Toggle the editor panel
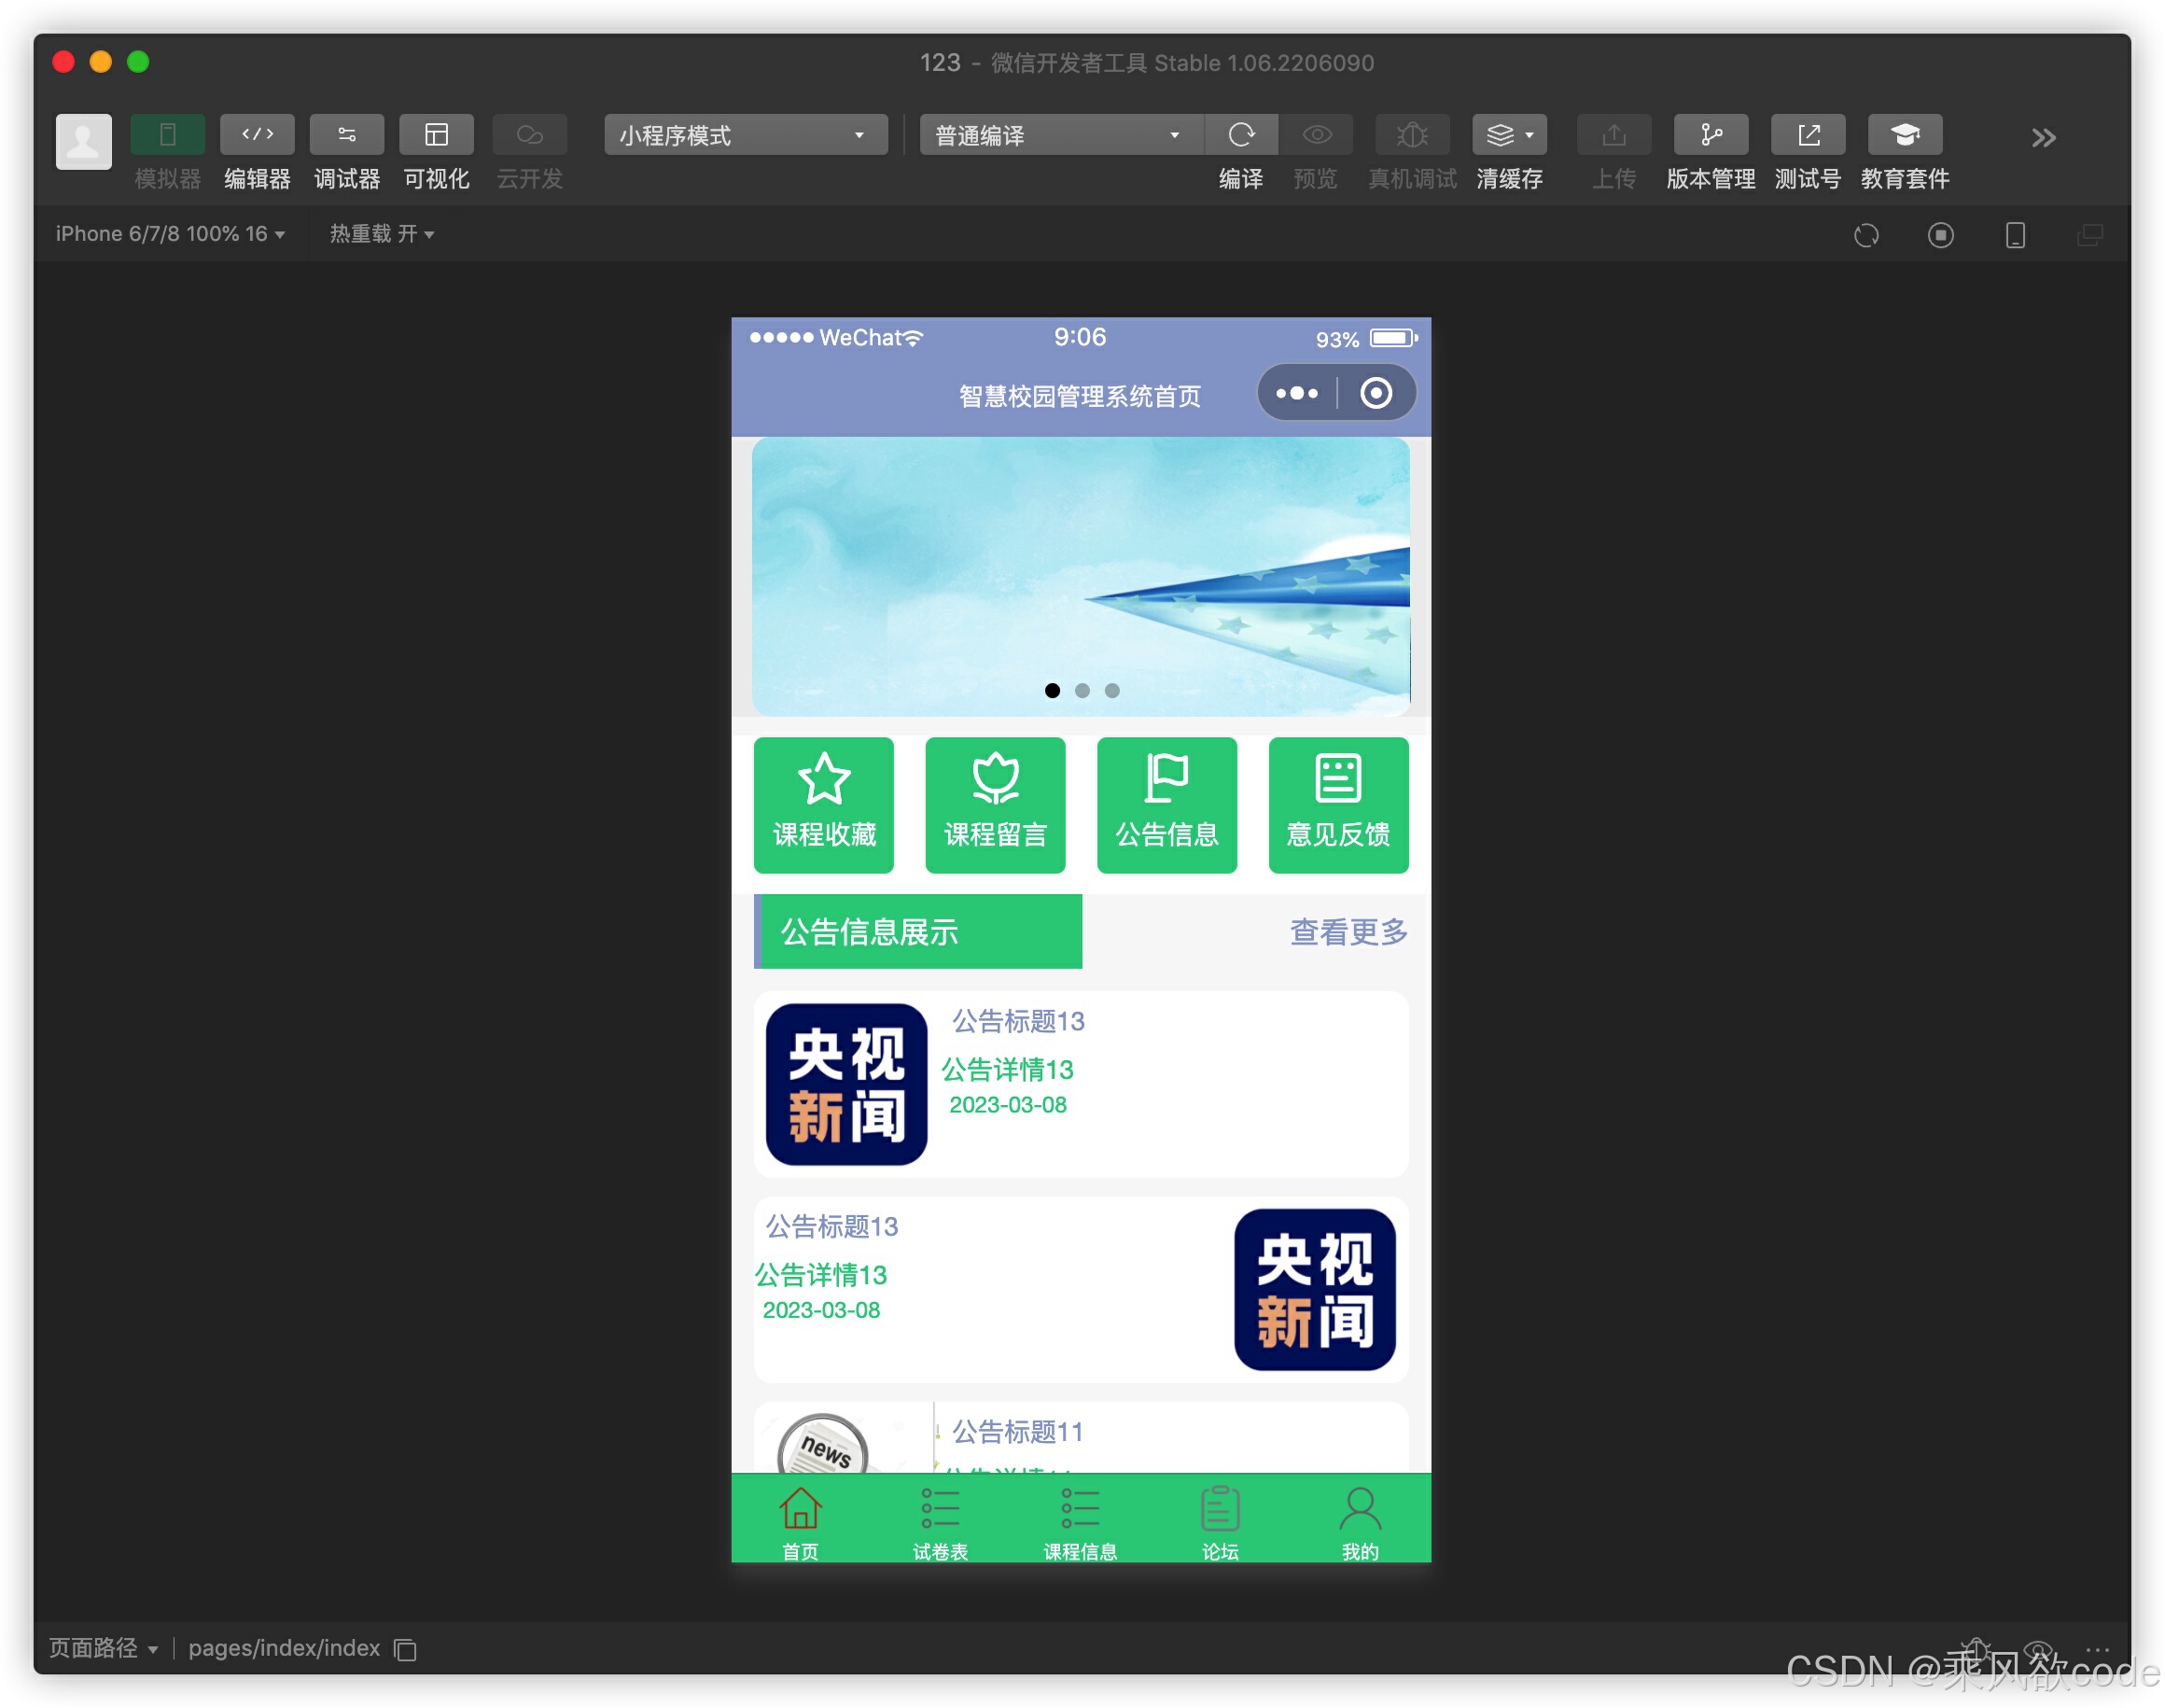 257,135
